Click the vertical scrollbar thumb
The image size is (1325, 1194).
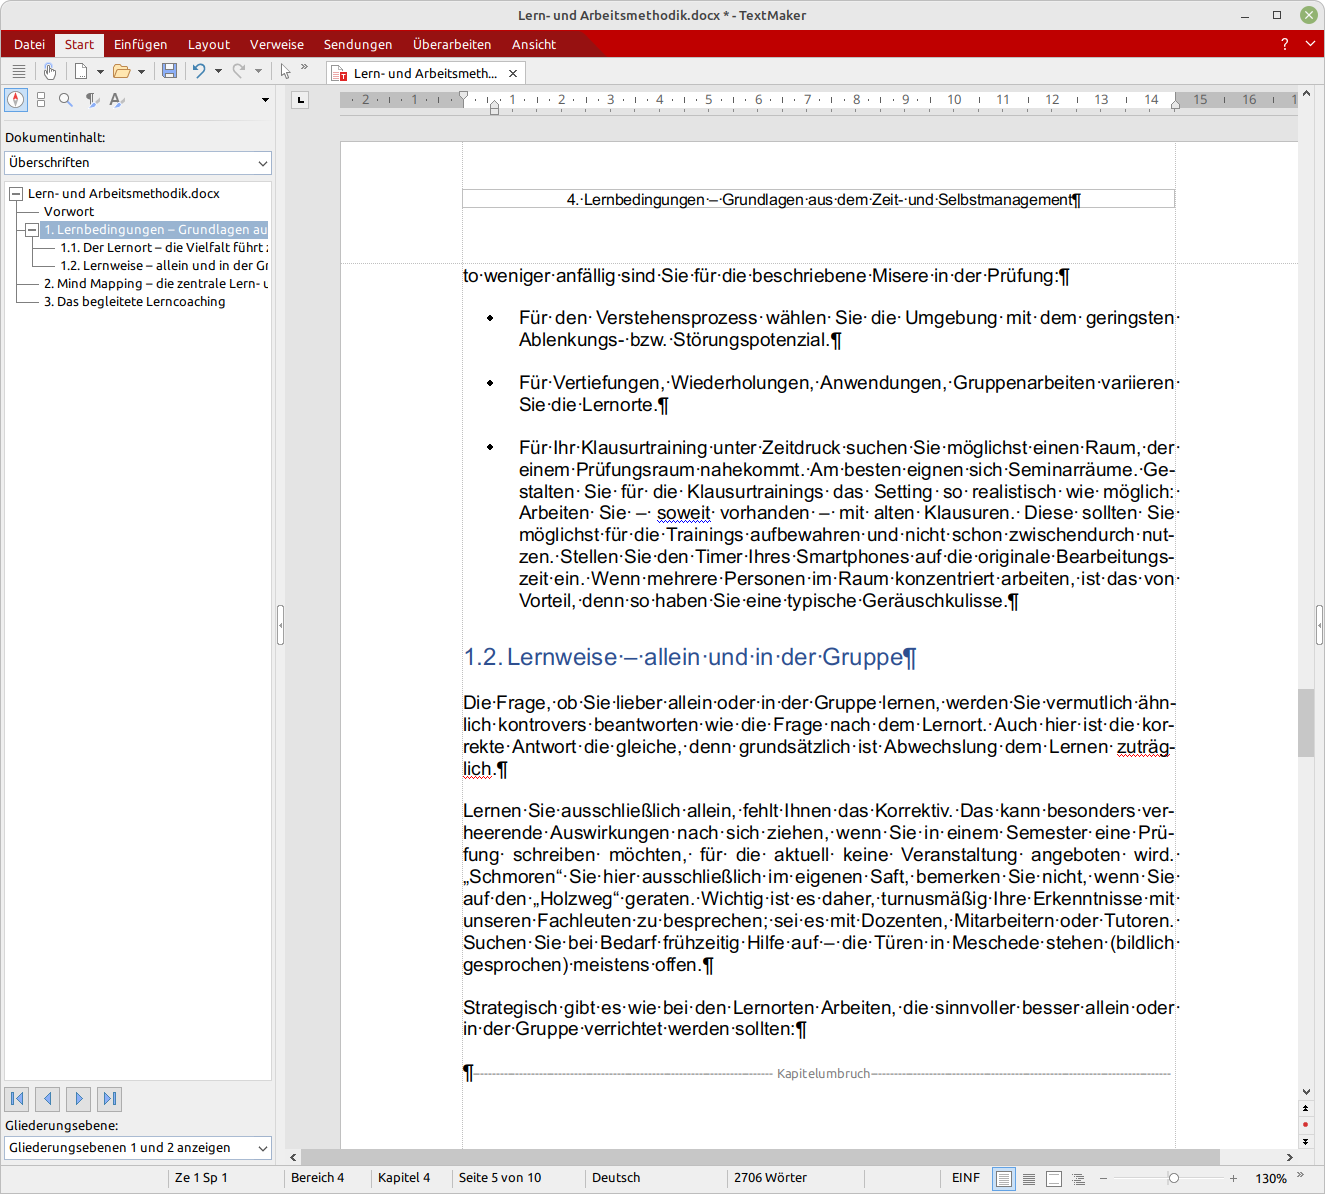[x=1306, y=723]
